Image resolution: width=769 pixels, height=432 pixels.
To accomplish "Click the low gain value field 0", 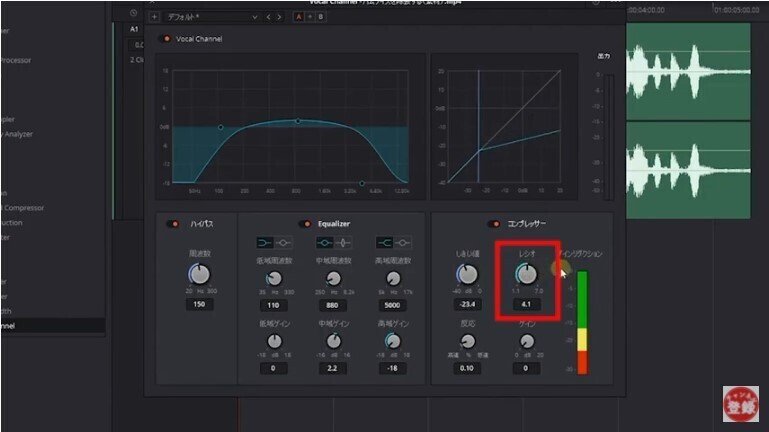I will (273, 368).
